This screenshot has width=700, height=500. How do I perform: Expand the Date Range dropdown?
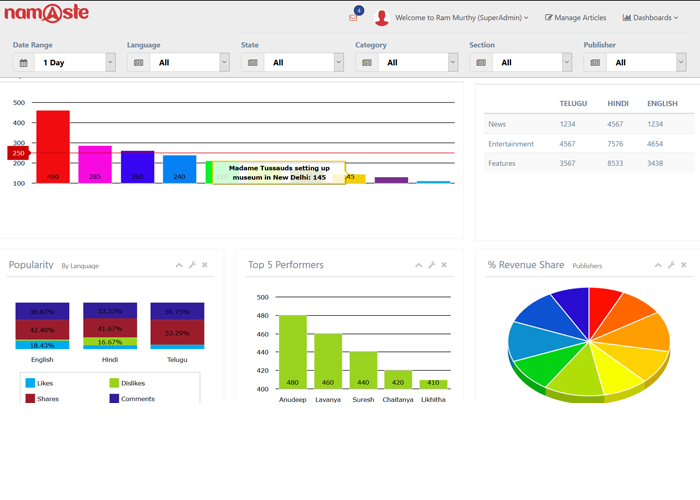[x=110, y=62]
